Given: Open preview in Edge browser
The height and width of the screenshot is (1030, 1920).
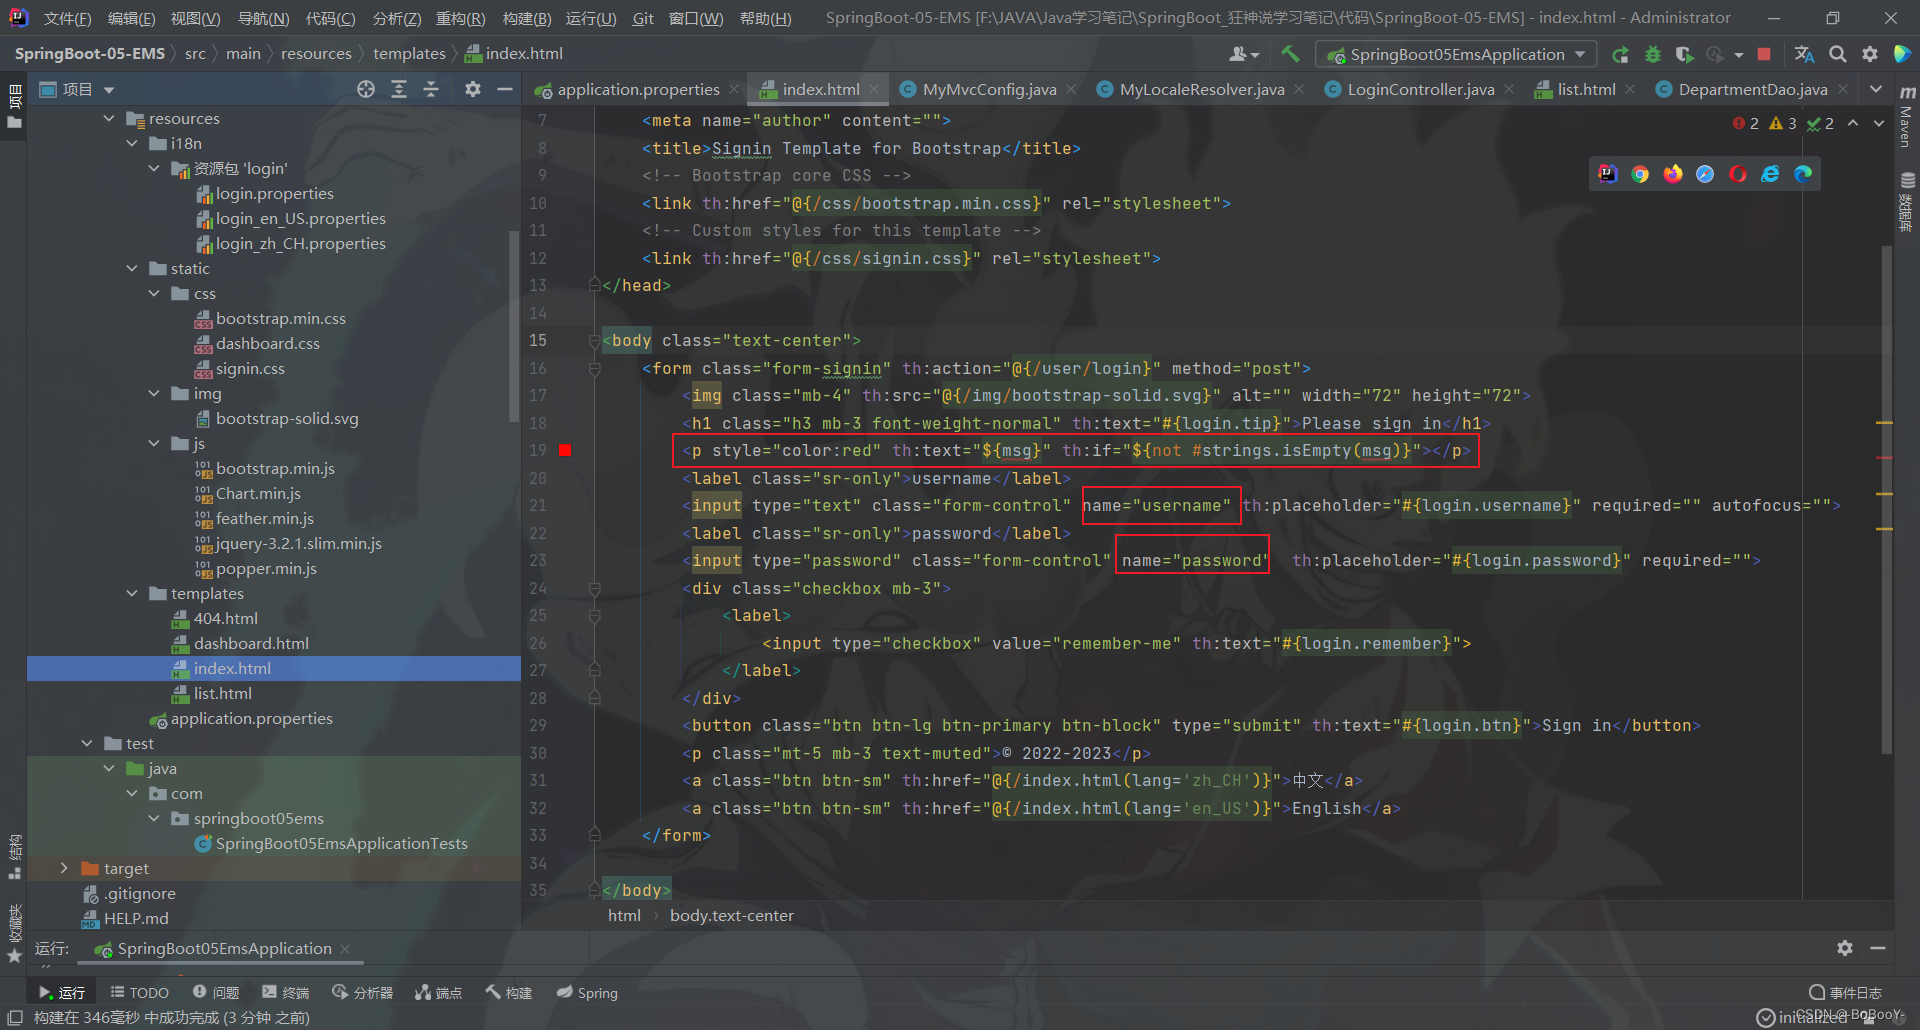Looking at the screenshot, I should coord(1803,174).
